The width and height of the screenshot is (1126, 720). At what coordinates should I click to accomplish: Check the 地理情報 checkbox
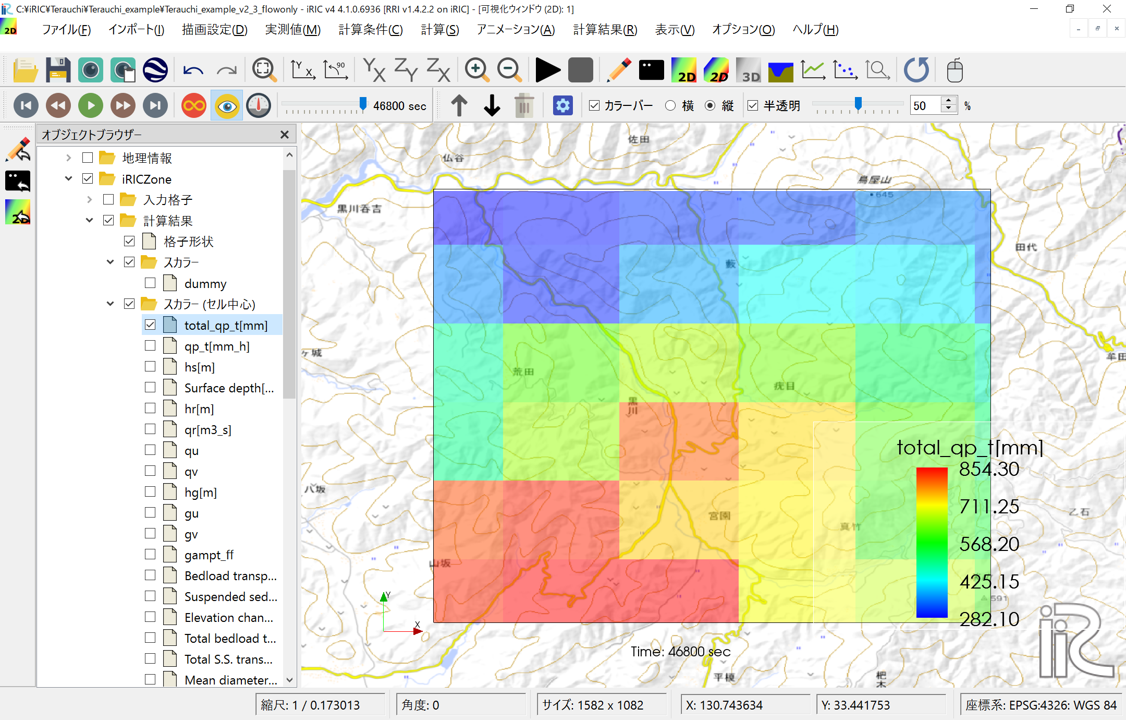point(88,157)
